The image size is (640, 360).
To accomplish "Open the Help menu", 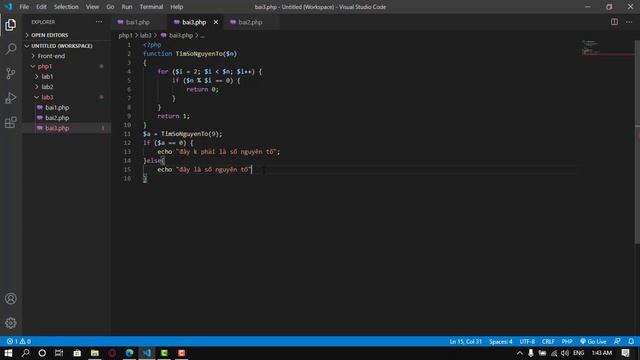I will [177, 7].
